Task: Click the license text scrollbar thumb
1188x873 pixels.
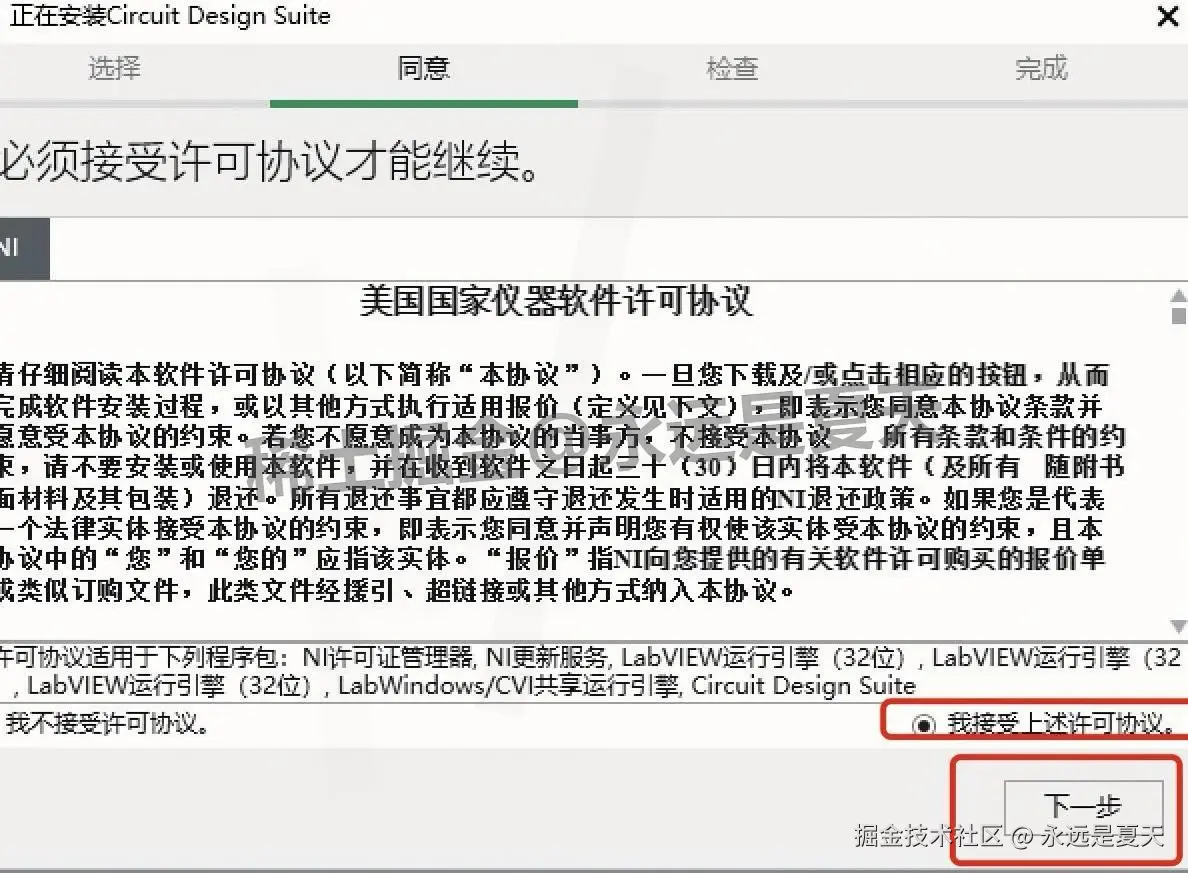Action: tap(1178, 314)
